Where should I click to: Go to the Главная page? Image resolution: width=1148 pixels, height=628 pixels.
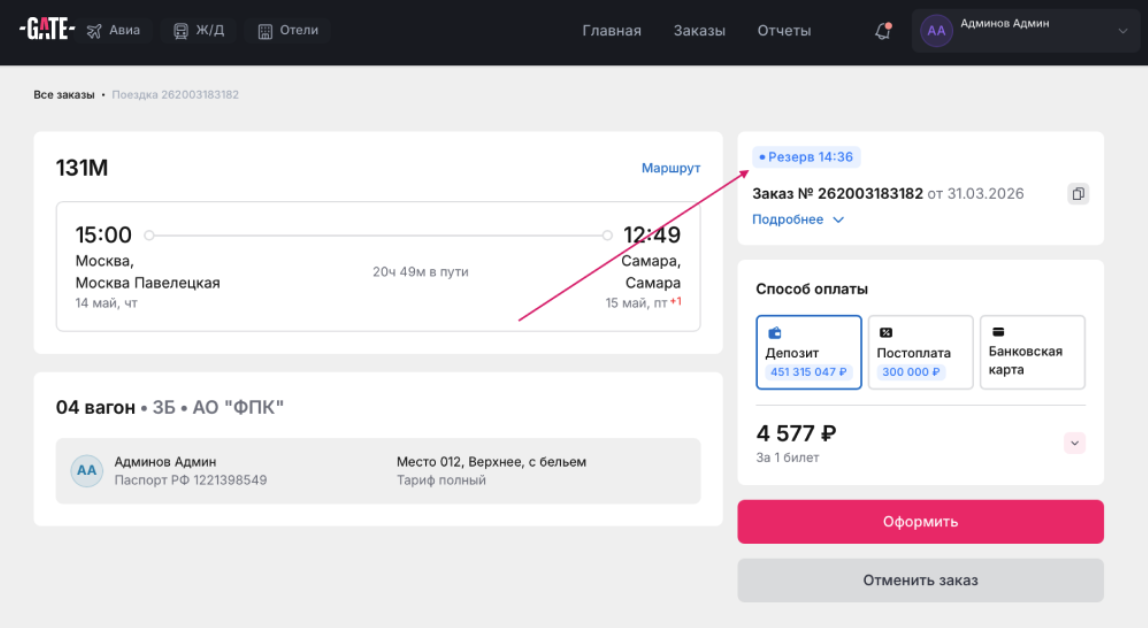[611, 31]
